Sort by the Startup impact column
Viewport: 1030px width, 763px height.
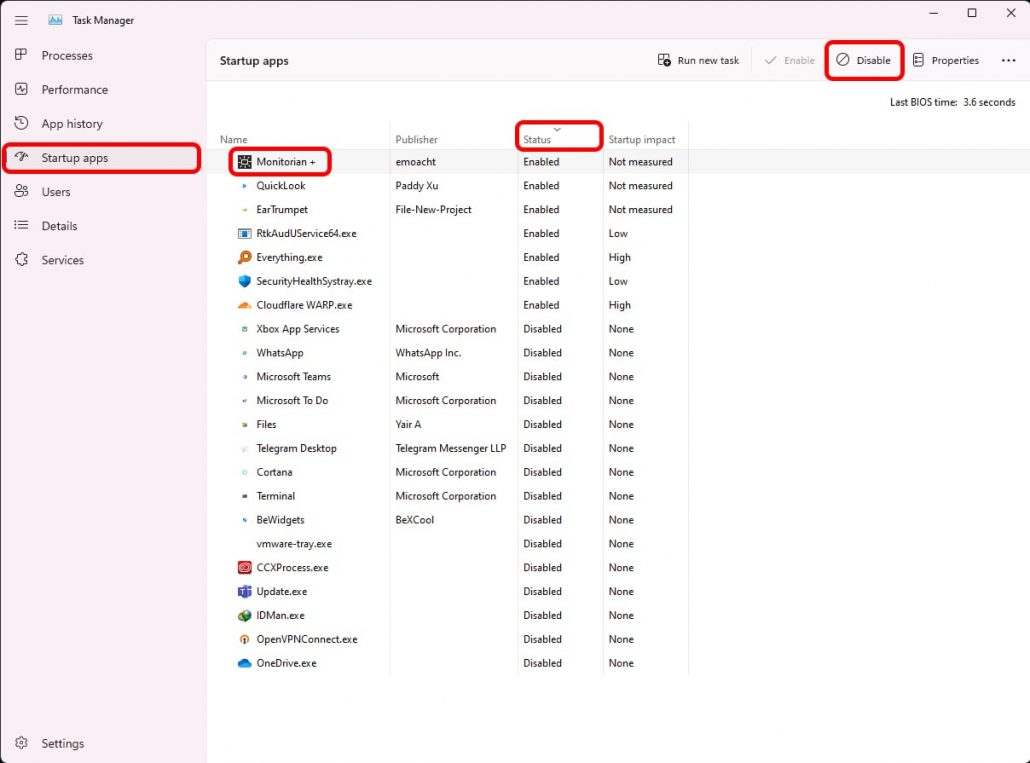642,139
